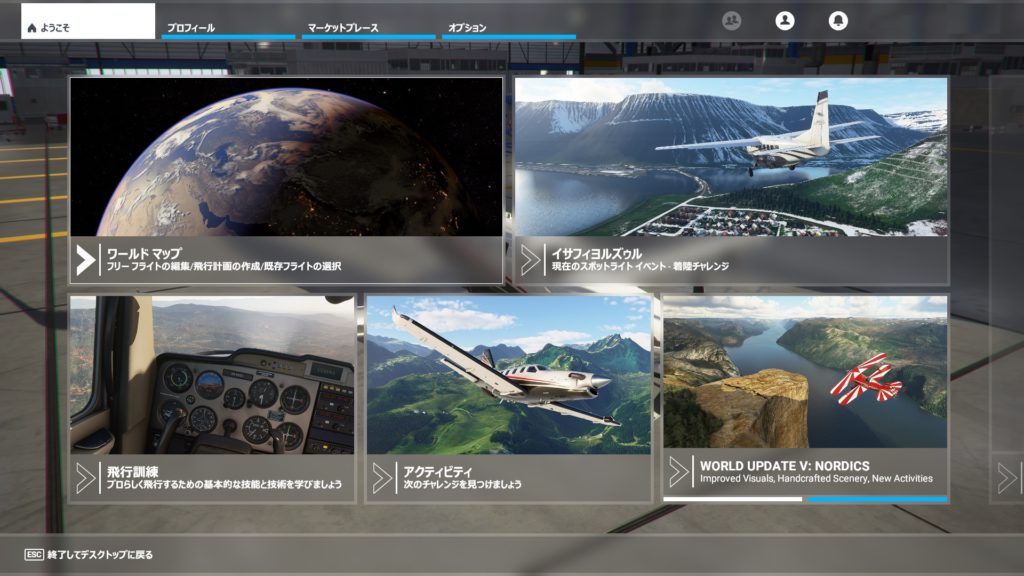The height and width of the screenshot is (576, 1024).
Task: Open the multiplayer friends group icon
Action: tap(731, 21)
